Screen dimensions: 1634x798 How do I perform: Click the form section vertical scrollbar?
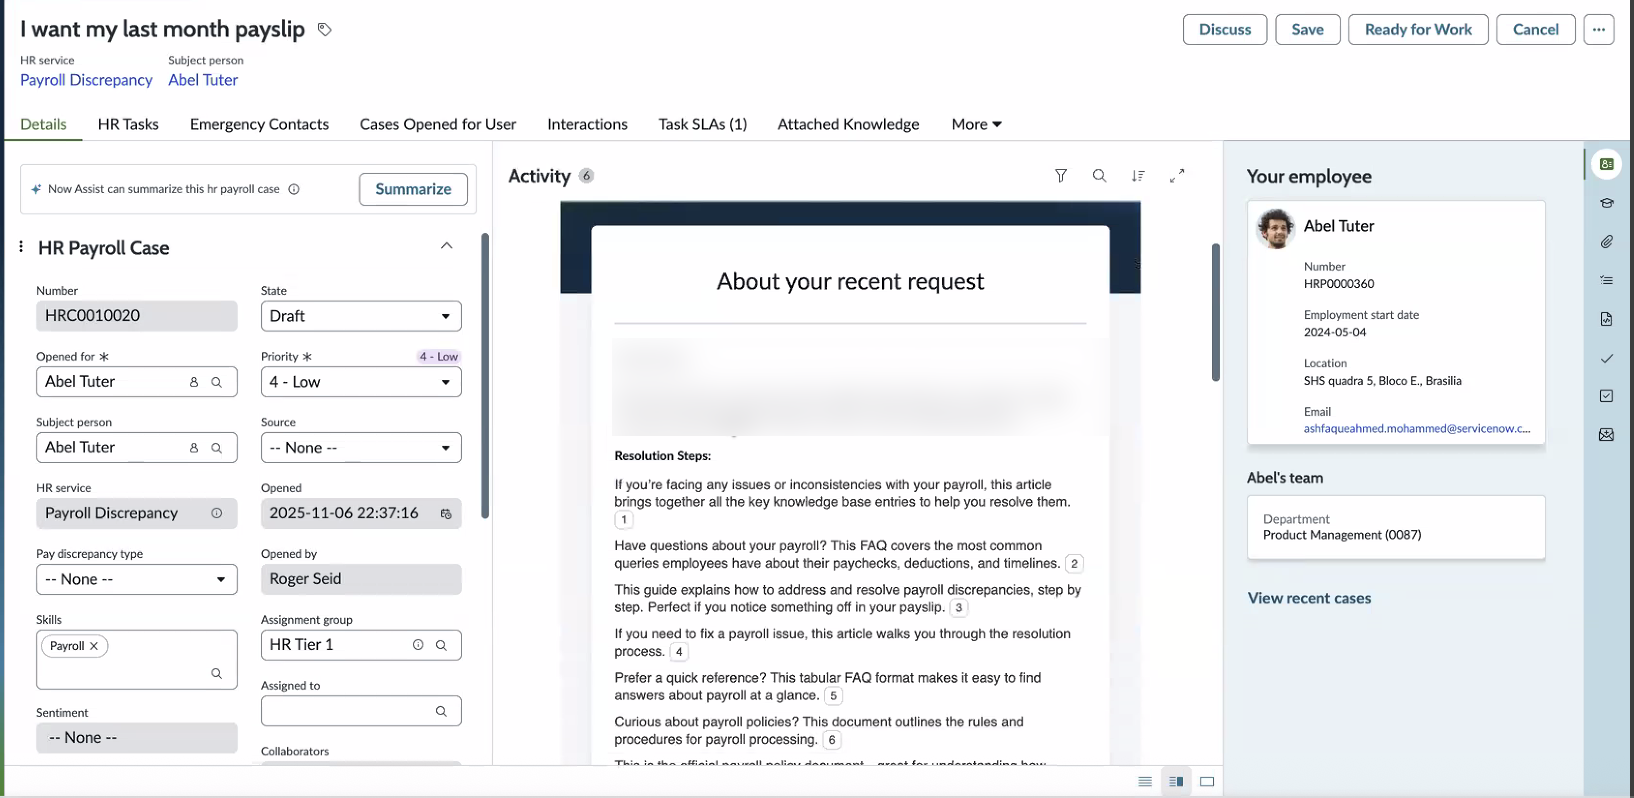pyautogui.click(x=485, y=375)
